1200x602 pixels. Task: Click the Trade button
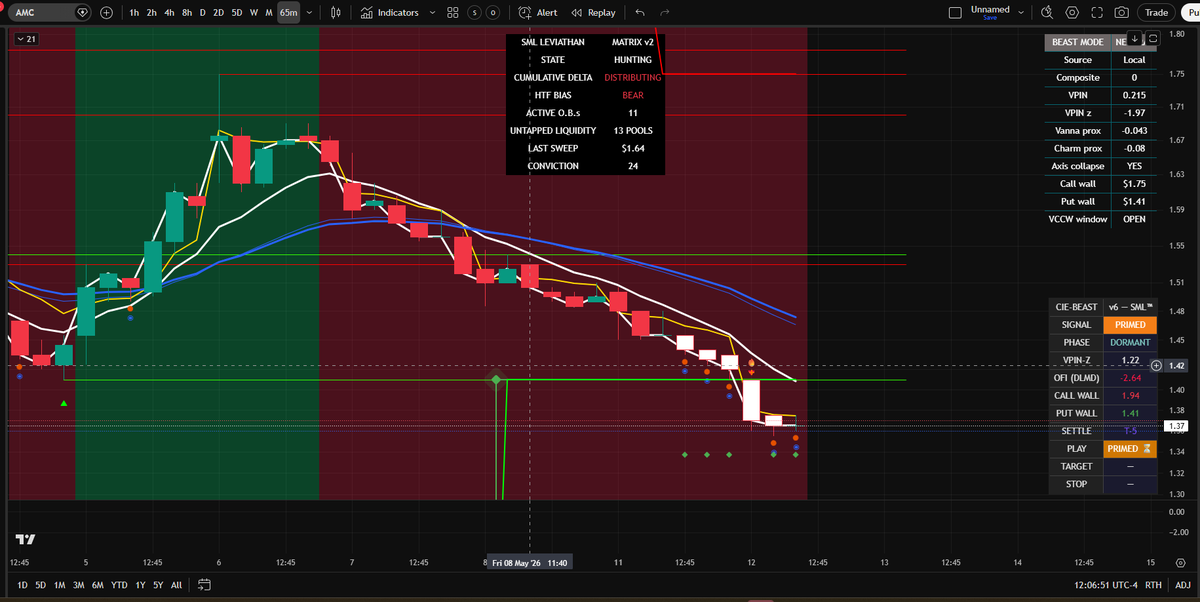click(x=1157, y=13)
